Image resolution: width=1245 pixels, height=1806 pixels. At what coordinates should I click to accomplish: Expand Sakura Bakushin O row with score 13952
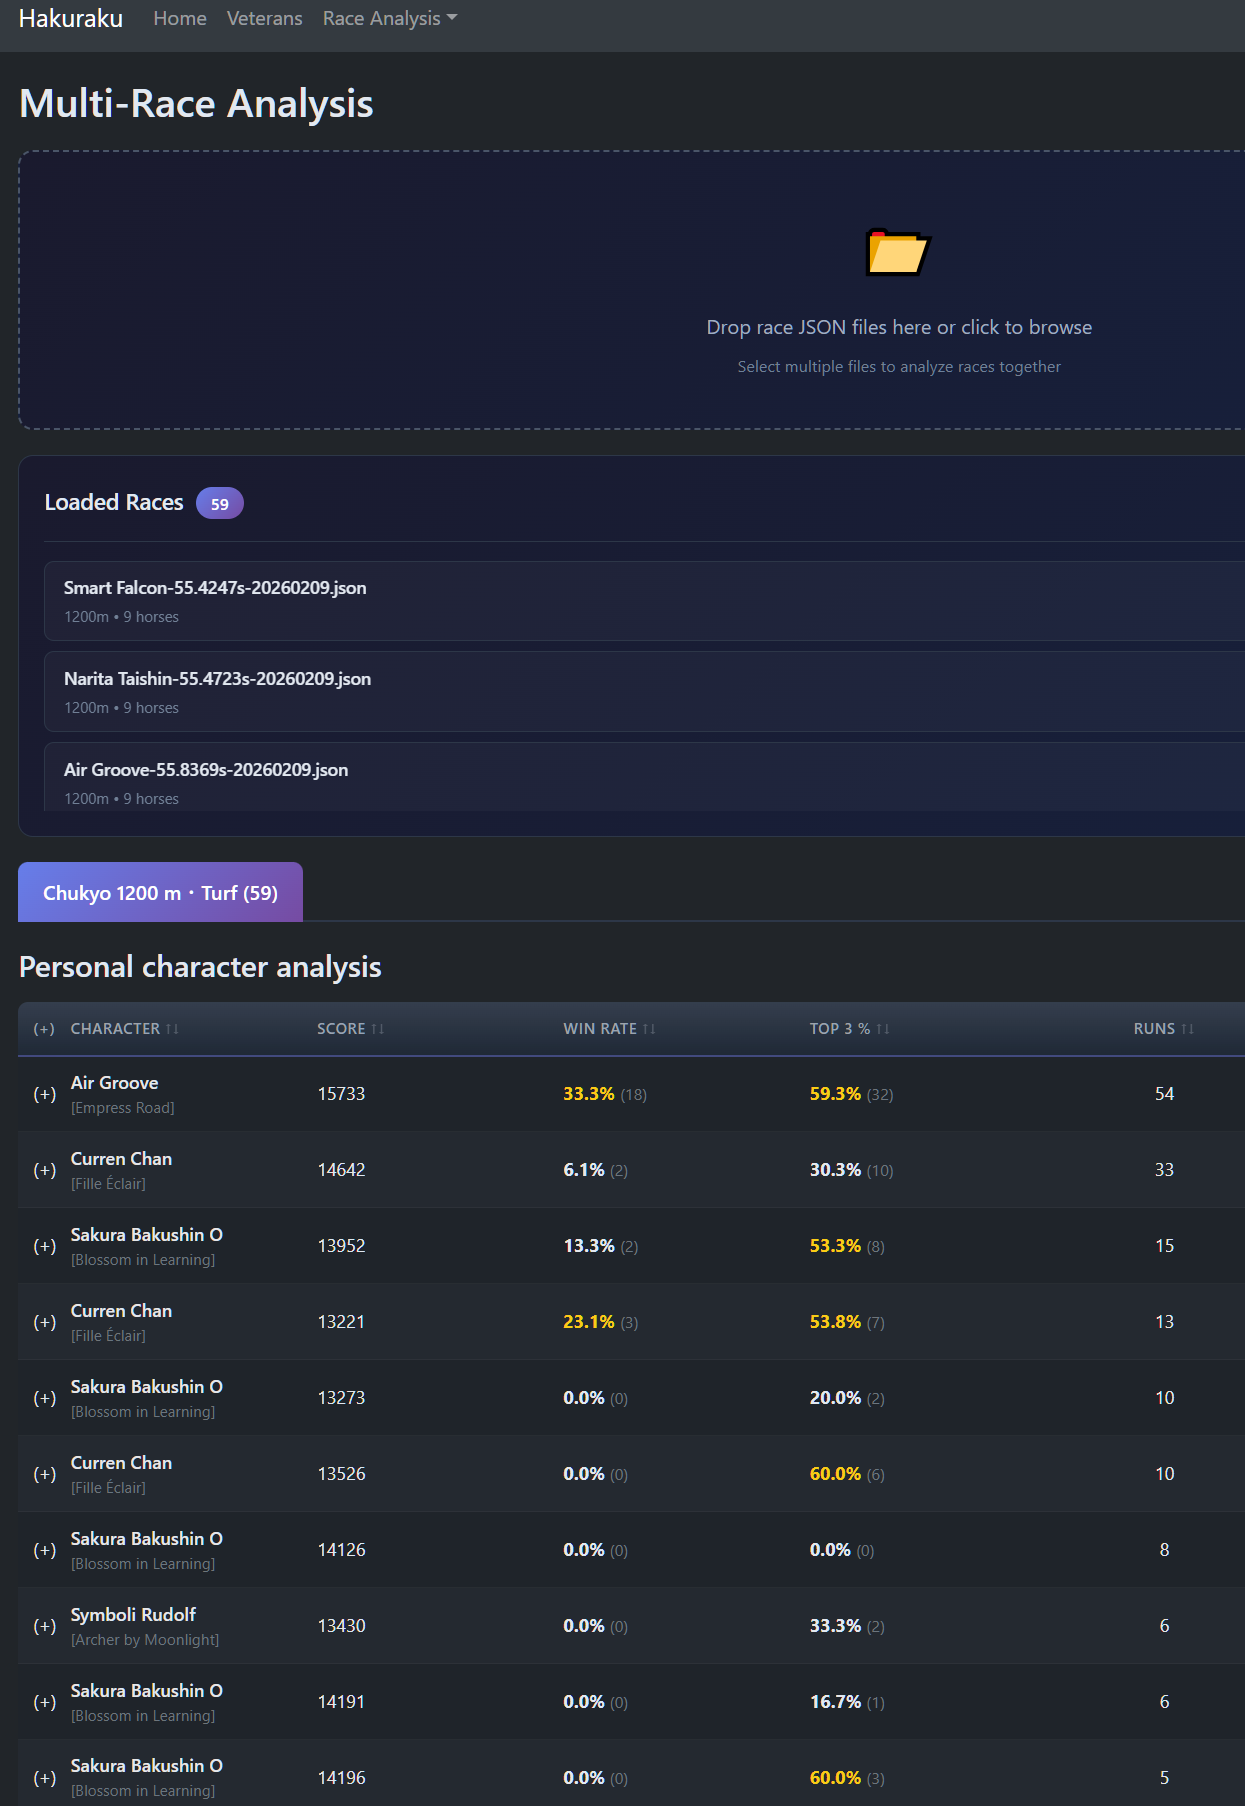tap(44, 1246)
